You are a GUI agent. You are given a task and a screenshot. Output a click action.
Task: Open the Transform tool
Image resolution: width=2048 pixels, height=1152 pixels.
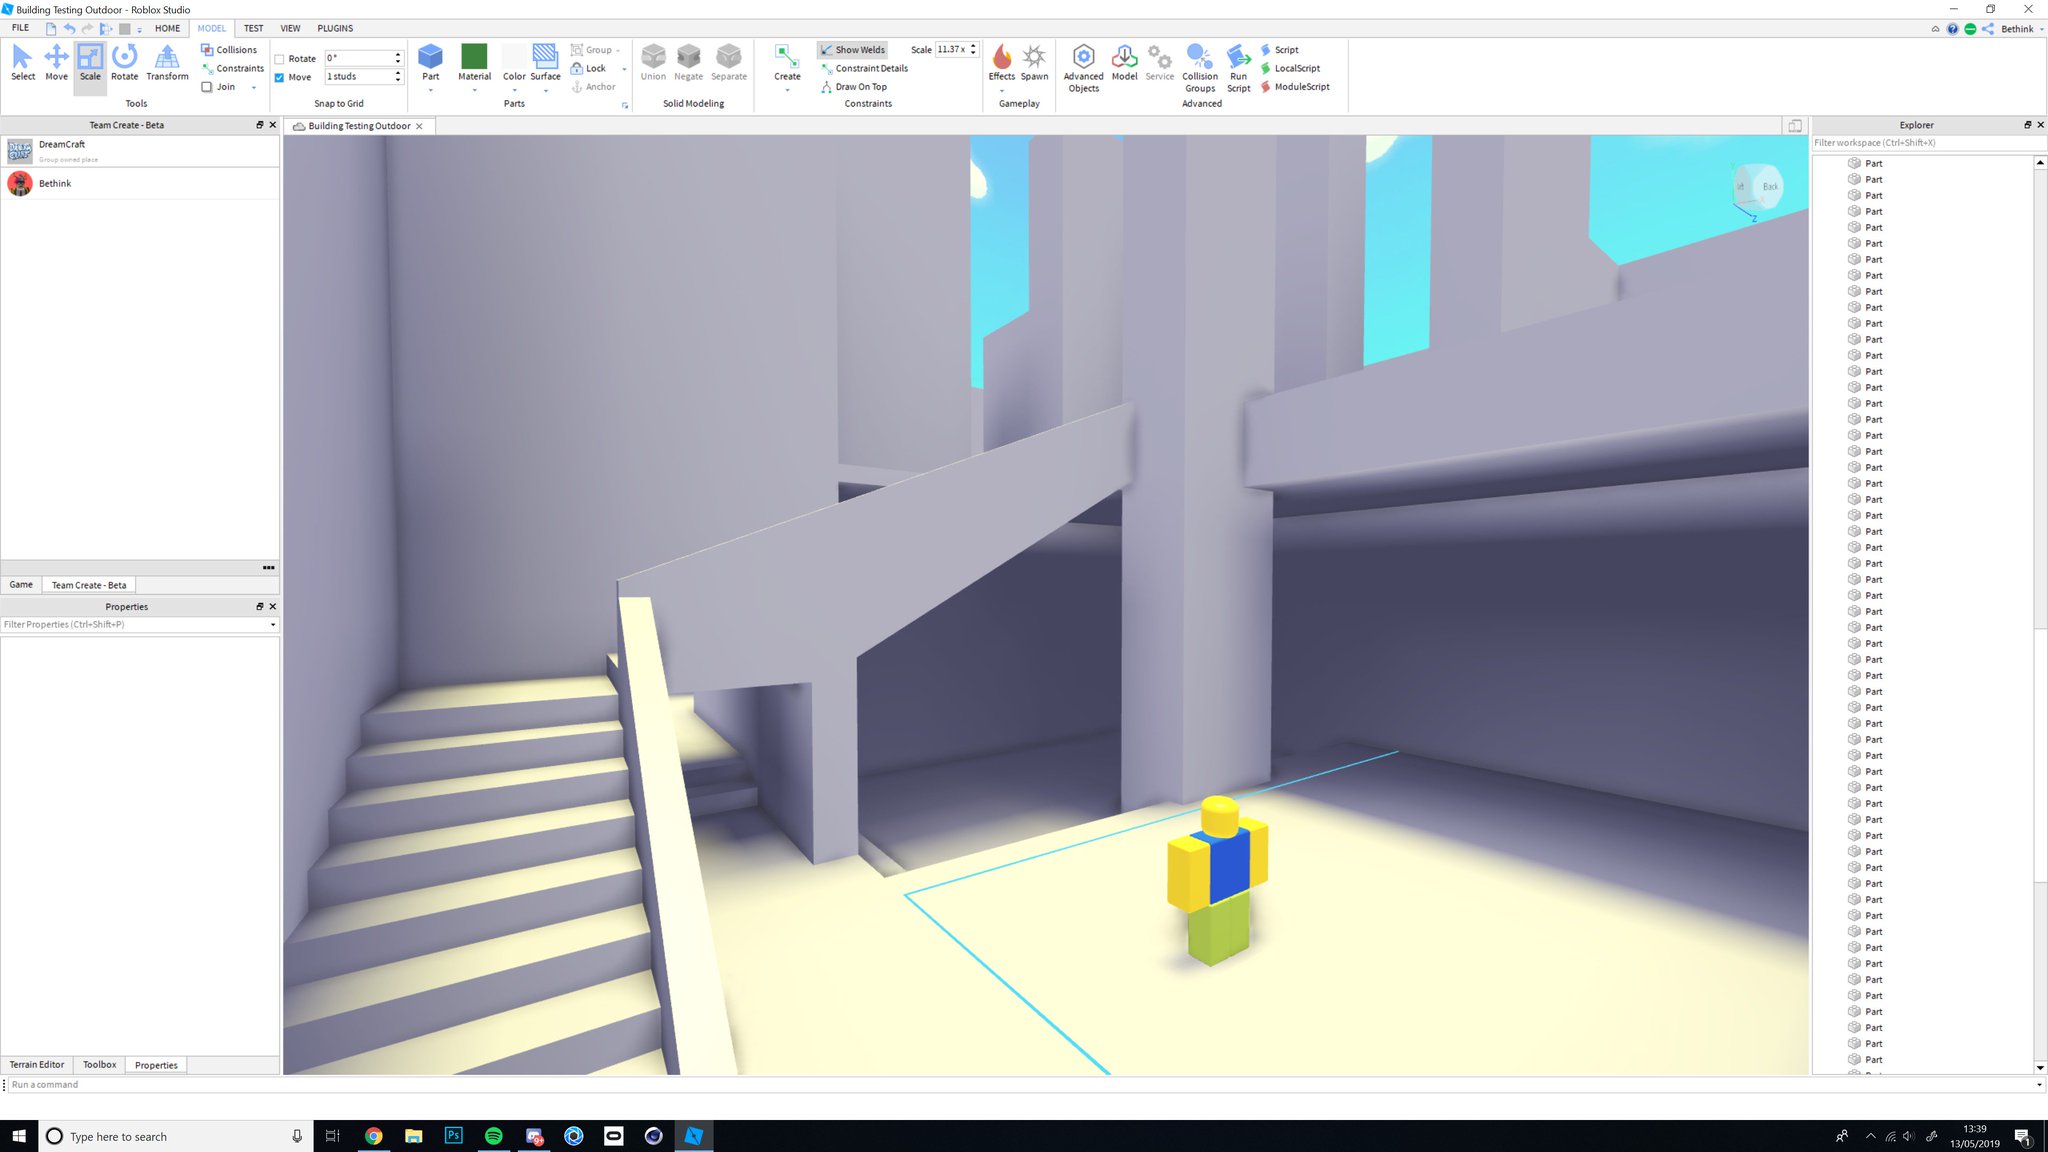(x=167, y=62)
